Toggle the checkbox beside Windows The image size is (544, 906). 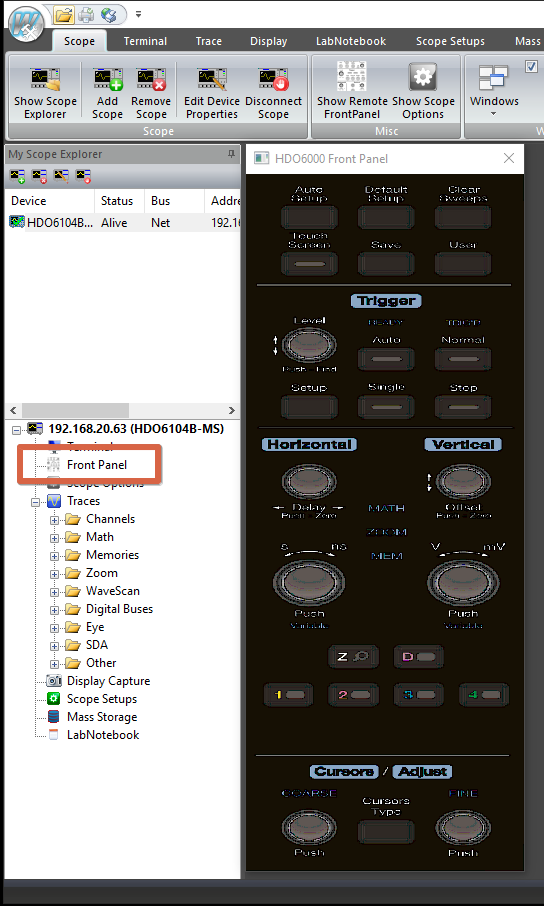[x=531, y=67]
